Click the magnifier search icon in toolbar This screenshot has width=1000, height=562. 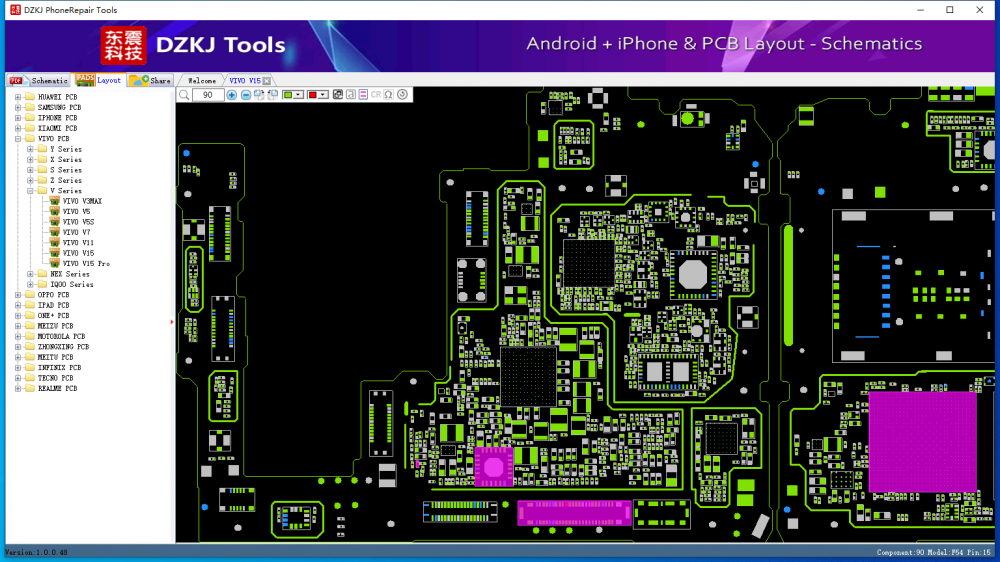pyautogui.click(x=184, y=95)
